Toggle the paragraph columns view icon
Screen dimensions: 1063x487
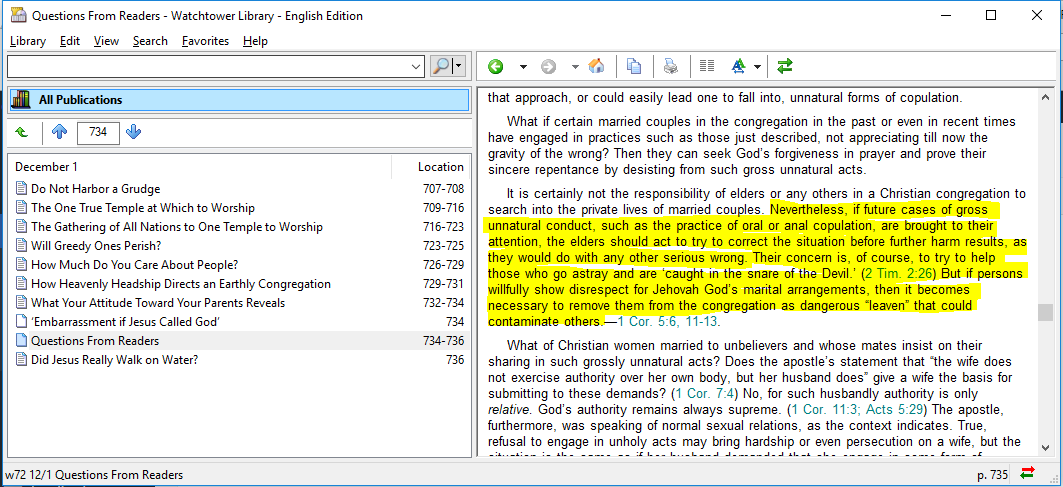[x=707, y=67]
